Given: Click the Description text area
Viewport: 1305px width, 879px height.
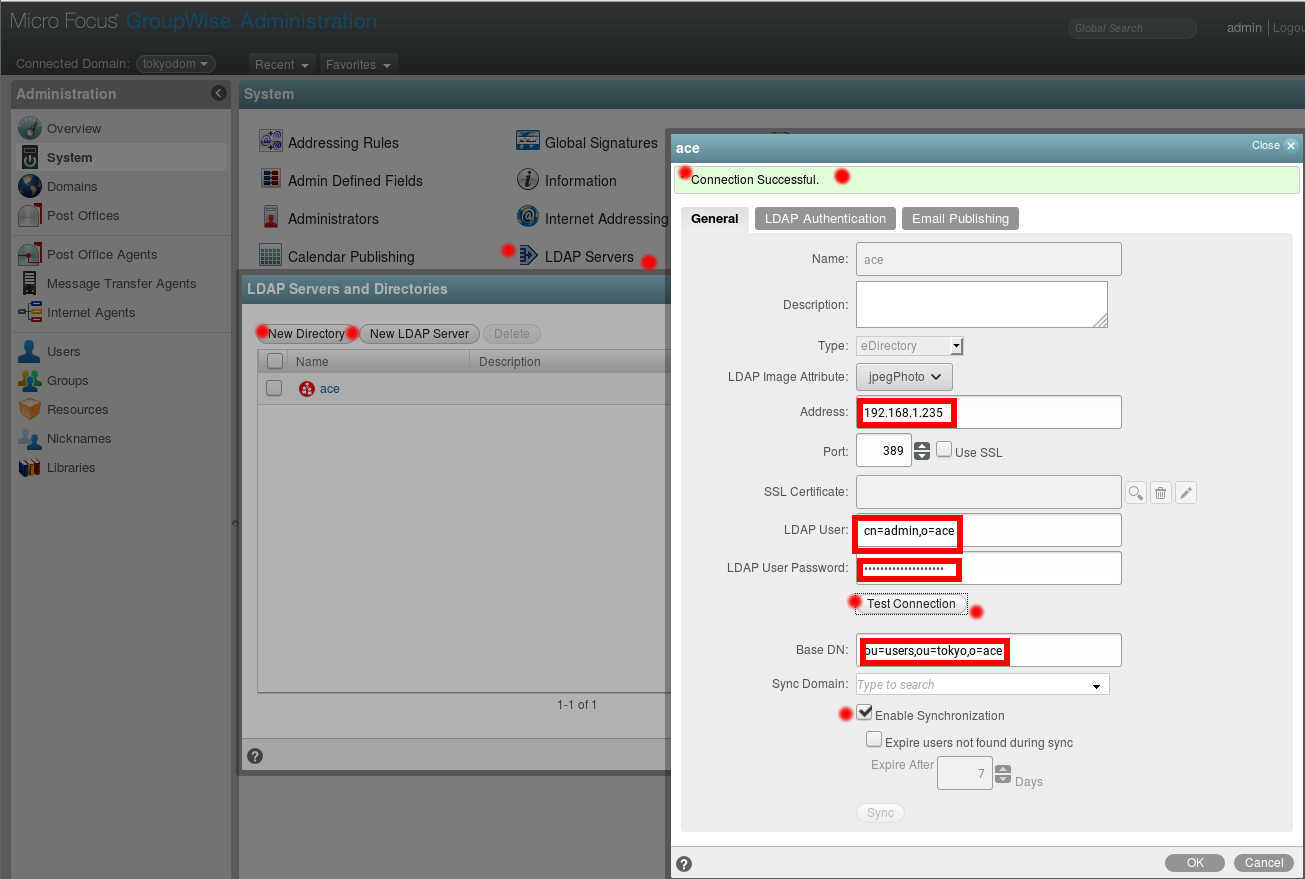Looking at the screenshot, I should coord(982,304).
